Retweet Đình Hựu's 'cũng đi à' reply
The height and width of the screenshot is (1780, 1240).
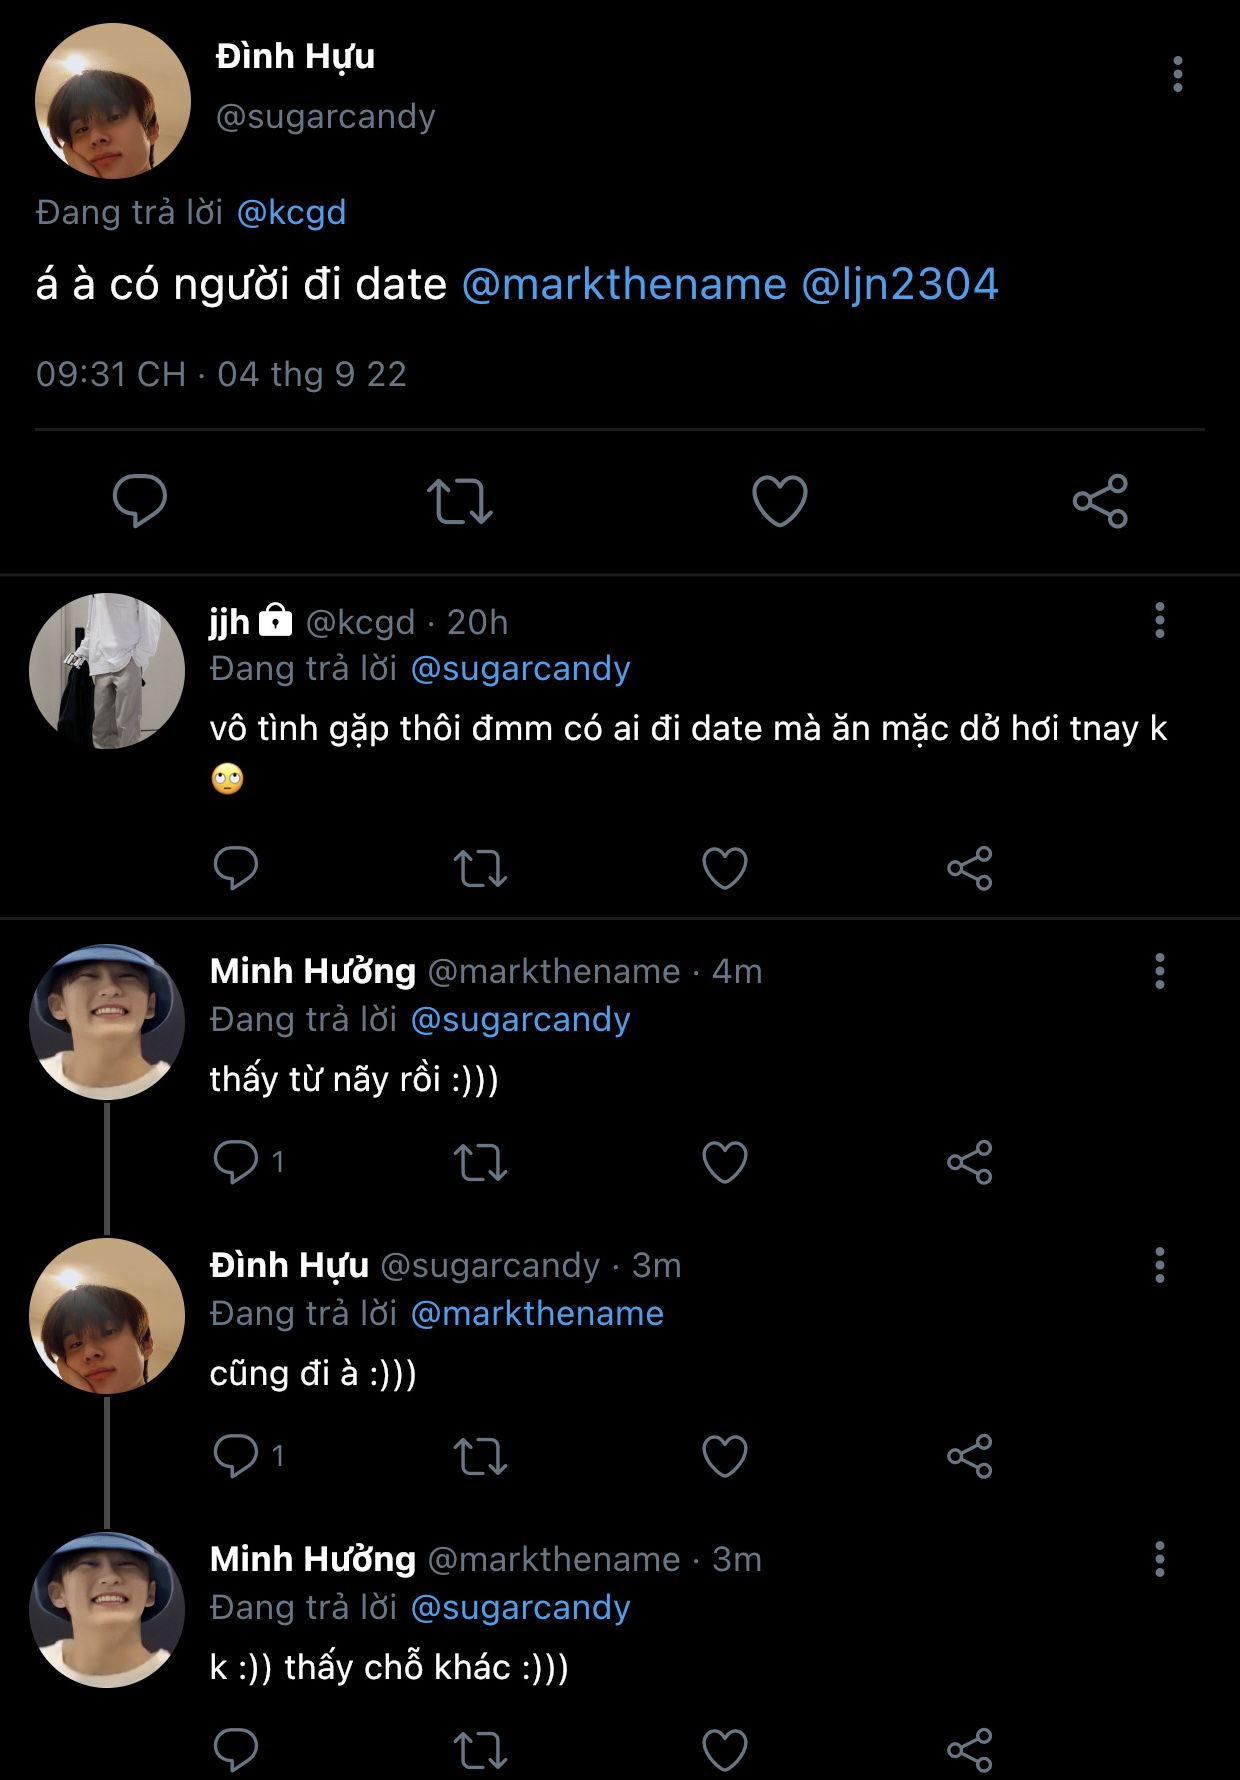[x=480, y=1455]
